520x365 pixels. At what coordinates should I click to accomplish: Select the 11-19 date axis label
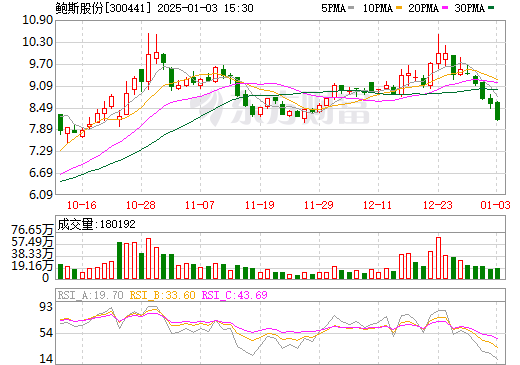(x=260, y=205)
